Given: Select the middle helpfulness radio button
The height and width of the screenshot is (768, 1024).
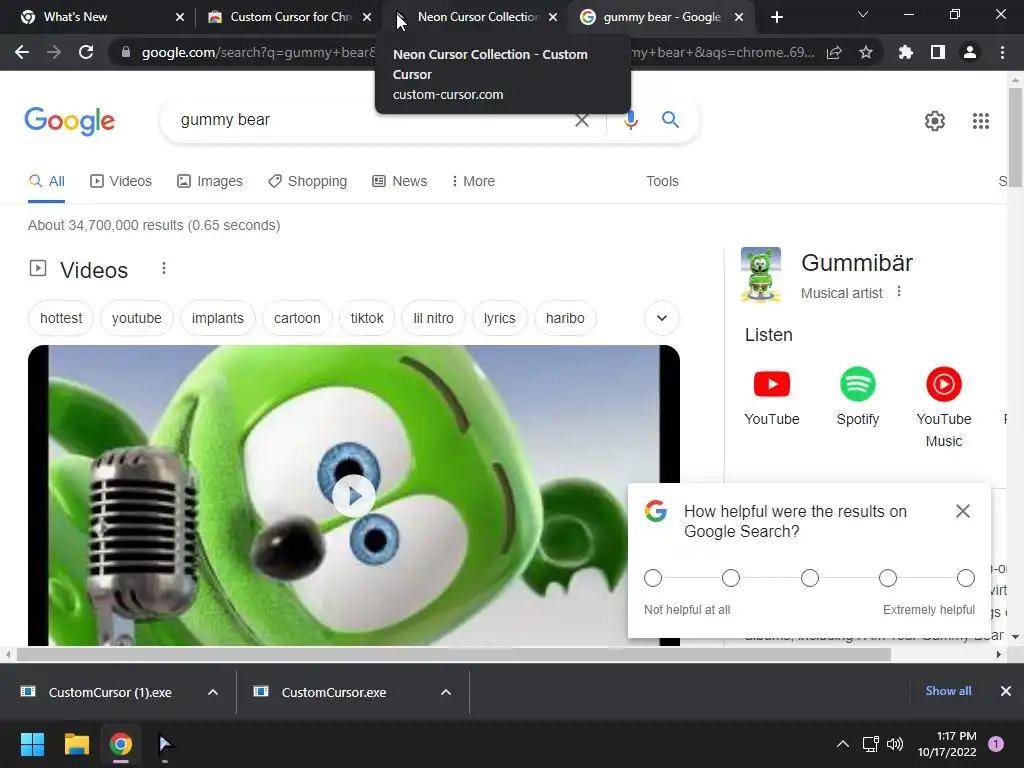Looking at the screenshot, I should point(810,578).
